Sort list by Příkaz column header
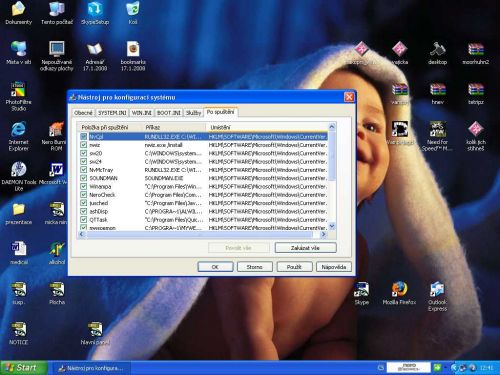The image size is (500, 375). 174,127
